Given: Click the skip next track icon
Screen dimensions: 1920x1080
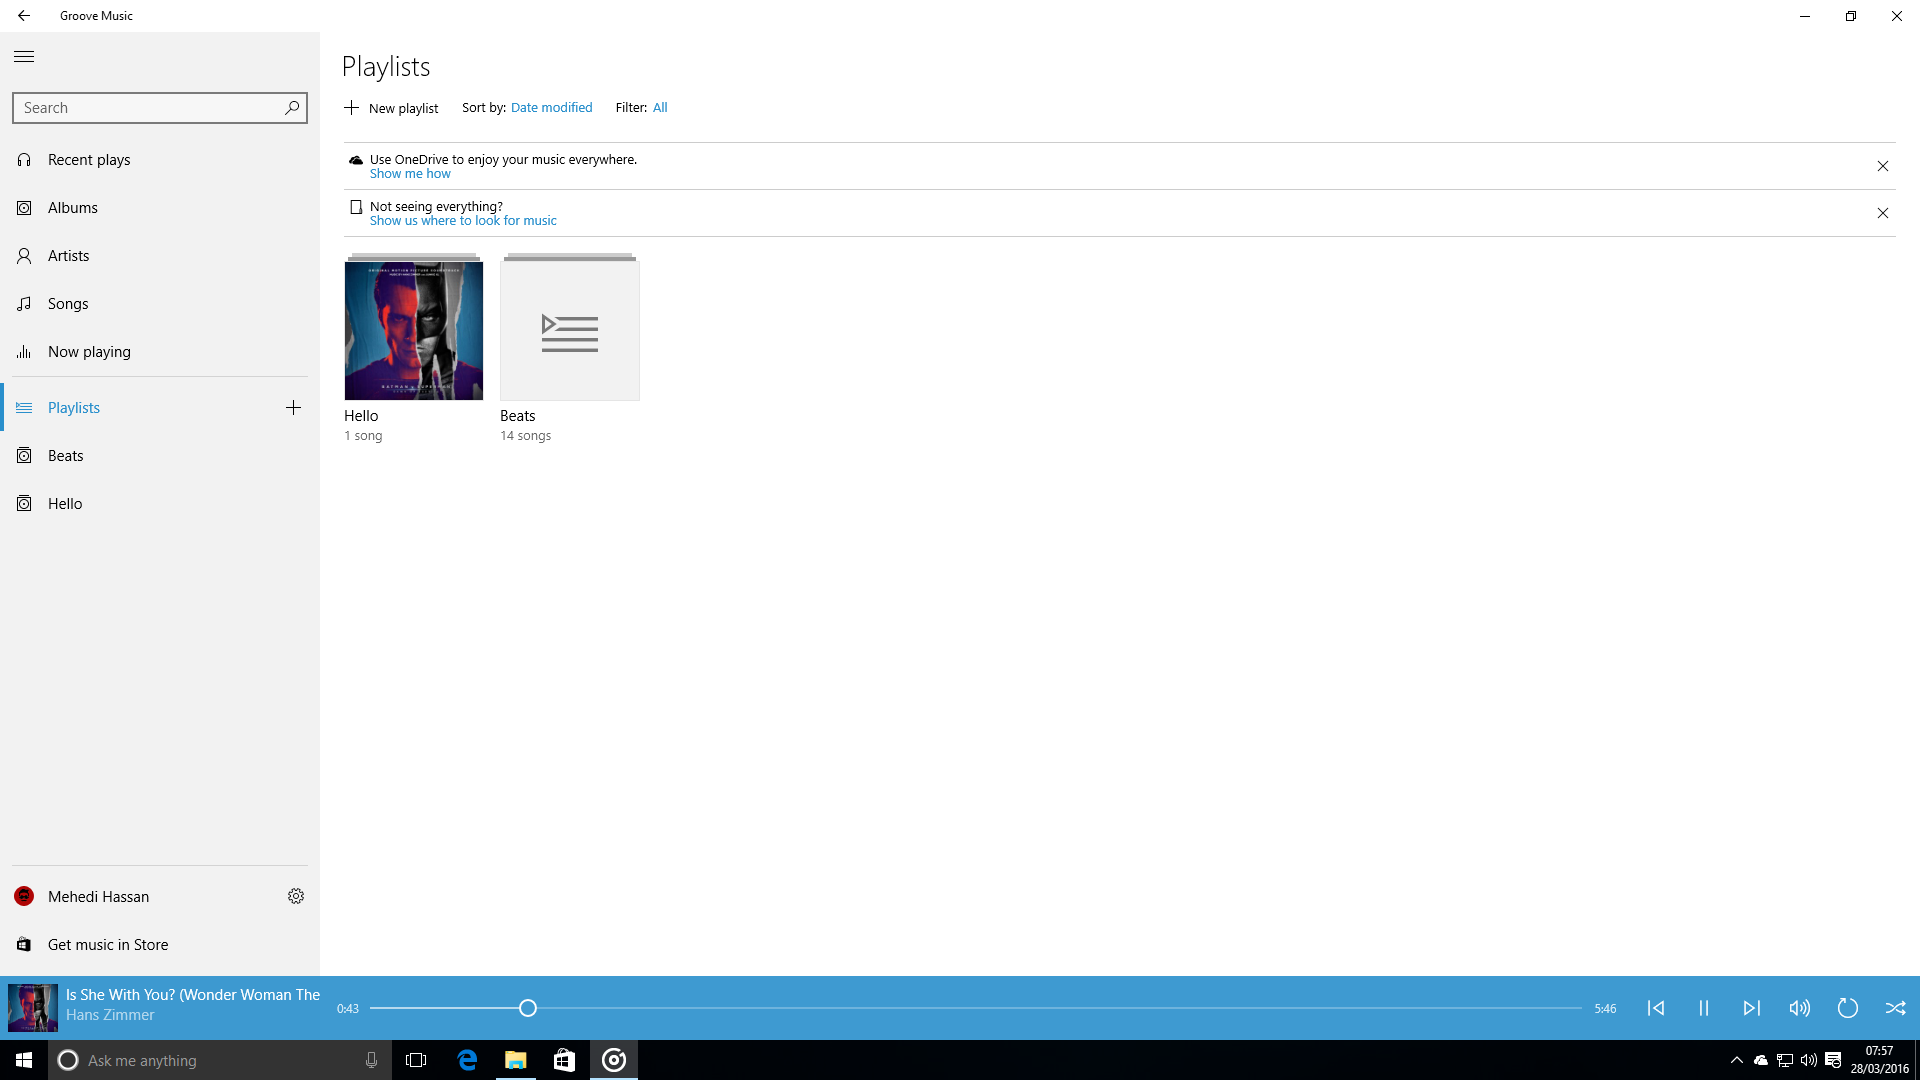Looking at the screenshot, I should click(1751, 1007).
